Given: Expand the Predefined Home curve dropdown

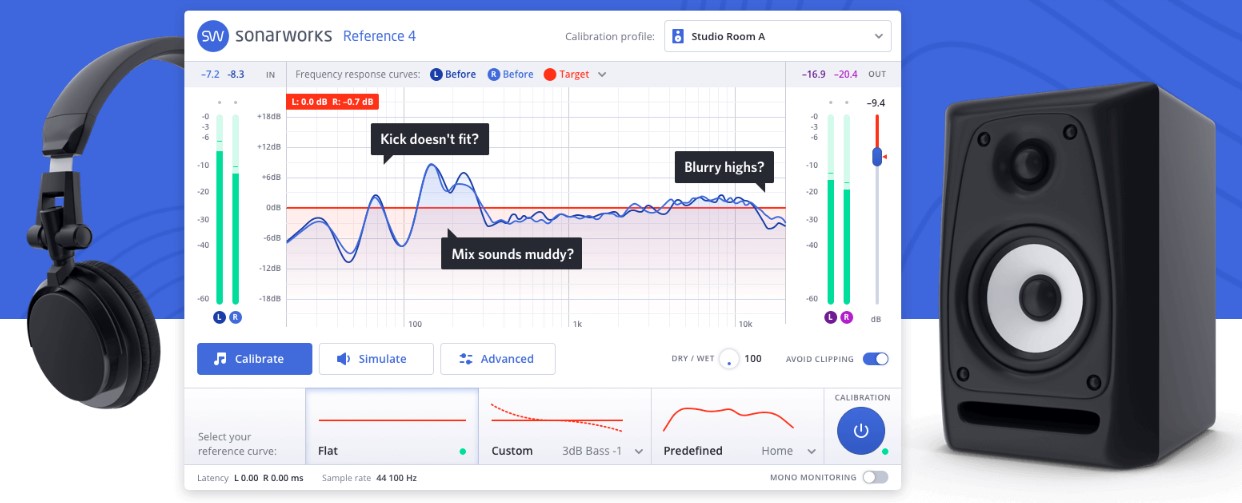Looking at the screenshot, I should click(810, 451).
